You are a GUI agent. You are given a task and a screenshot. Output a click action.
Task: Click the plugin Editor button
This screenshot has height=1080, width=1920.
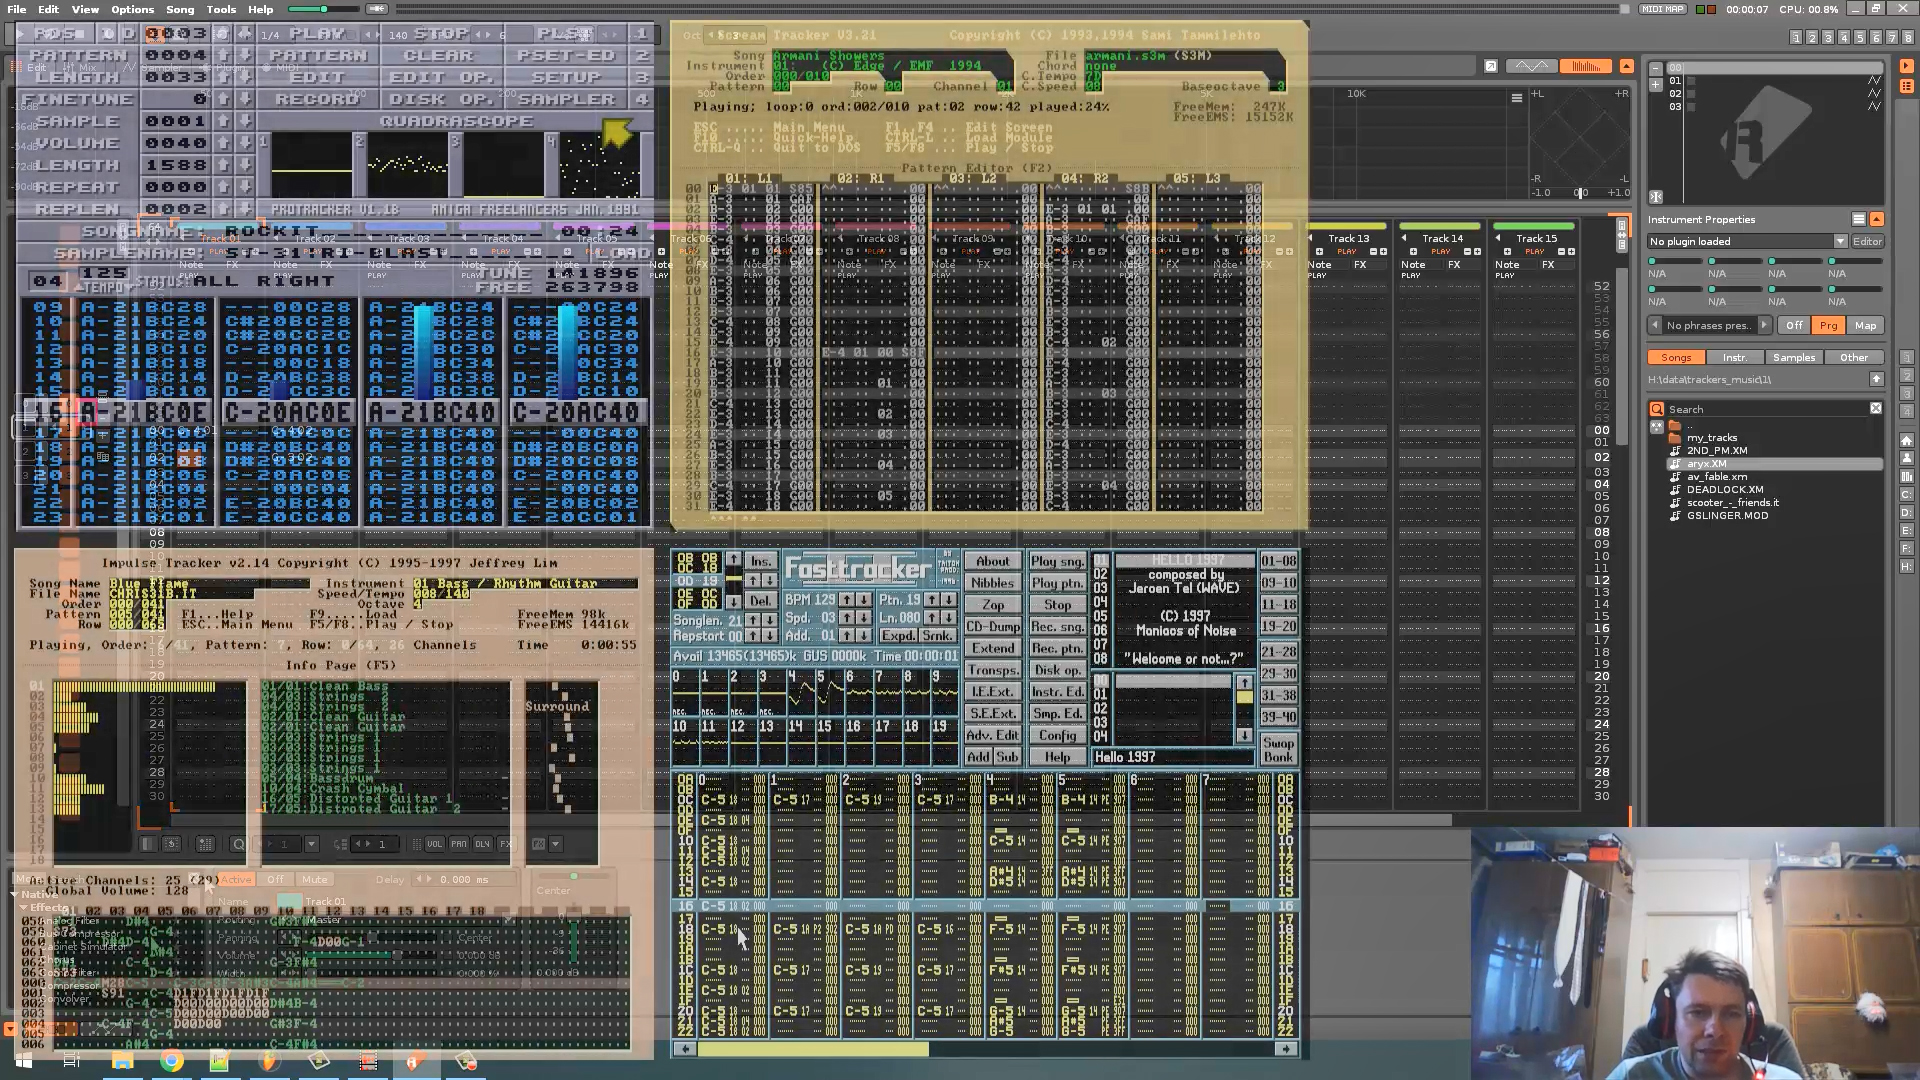pyautogui.click(x=1867, y=241)
